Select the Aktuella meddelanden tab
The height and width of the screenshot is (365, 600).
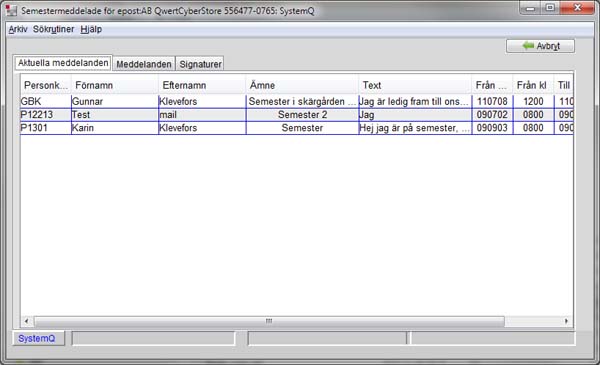pyautogui.click(x=63, y=63)
